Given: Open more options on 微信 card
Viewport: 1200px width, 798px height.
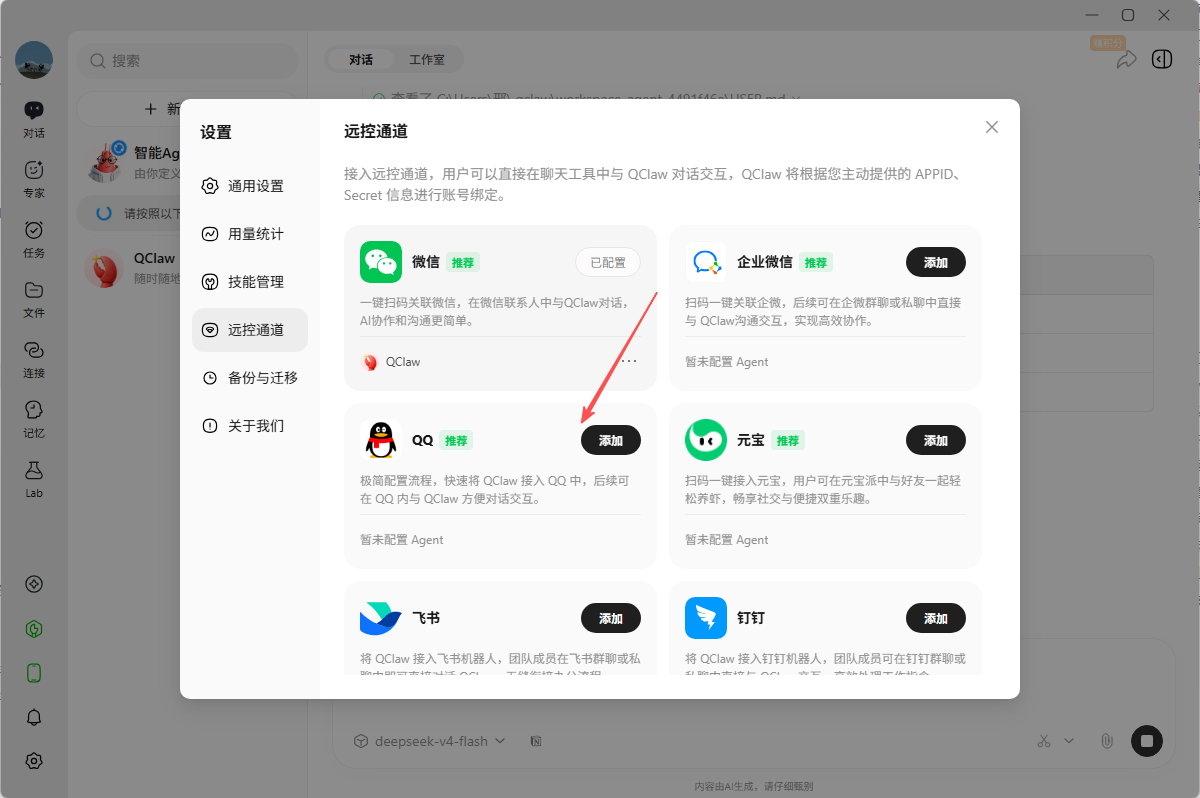Looking at the screenshot, I should pos(629,361).
